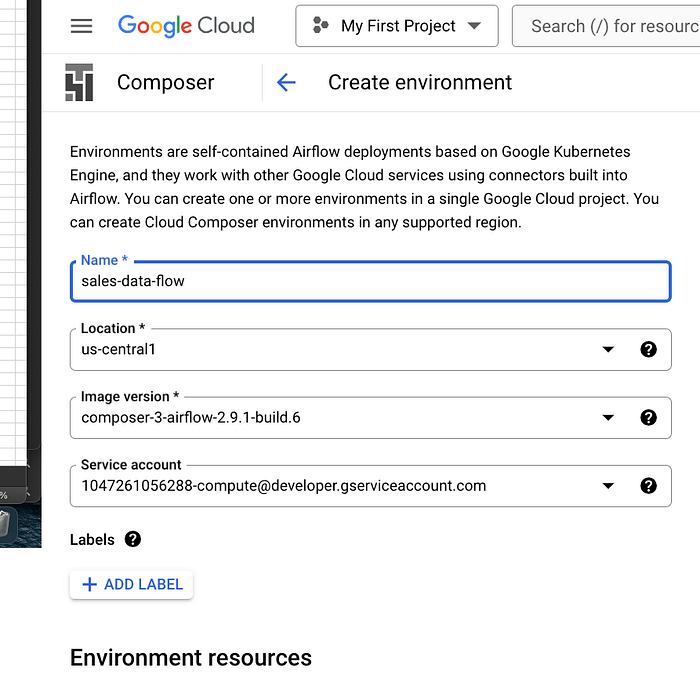The image size is (700, 675).
Task: Click the Create environment heading
Action: (x=420, y=82)
